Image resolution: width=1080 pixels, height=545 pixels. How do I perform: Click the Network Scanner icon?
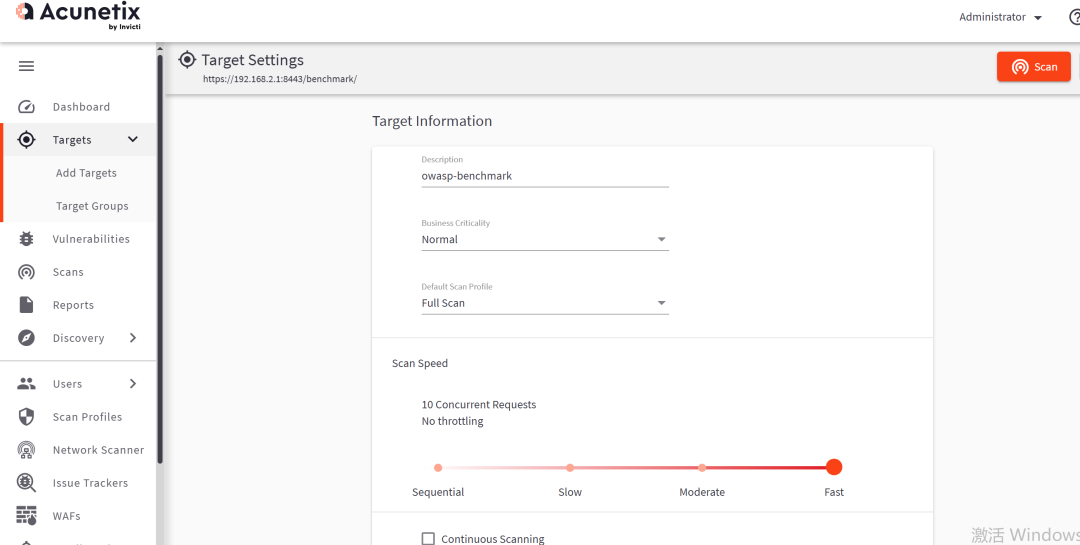(27, 450)
